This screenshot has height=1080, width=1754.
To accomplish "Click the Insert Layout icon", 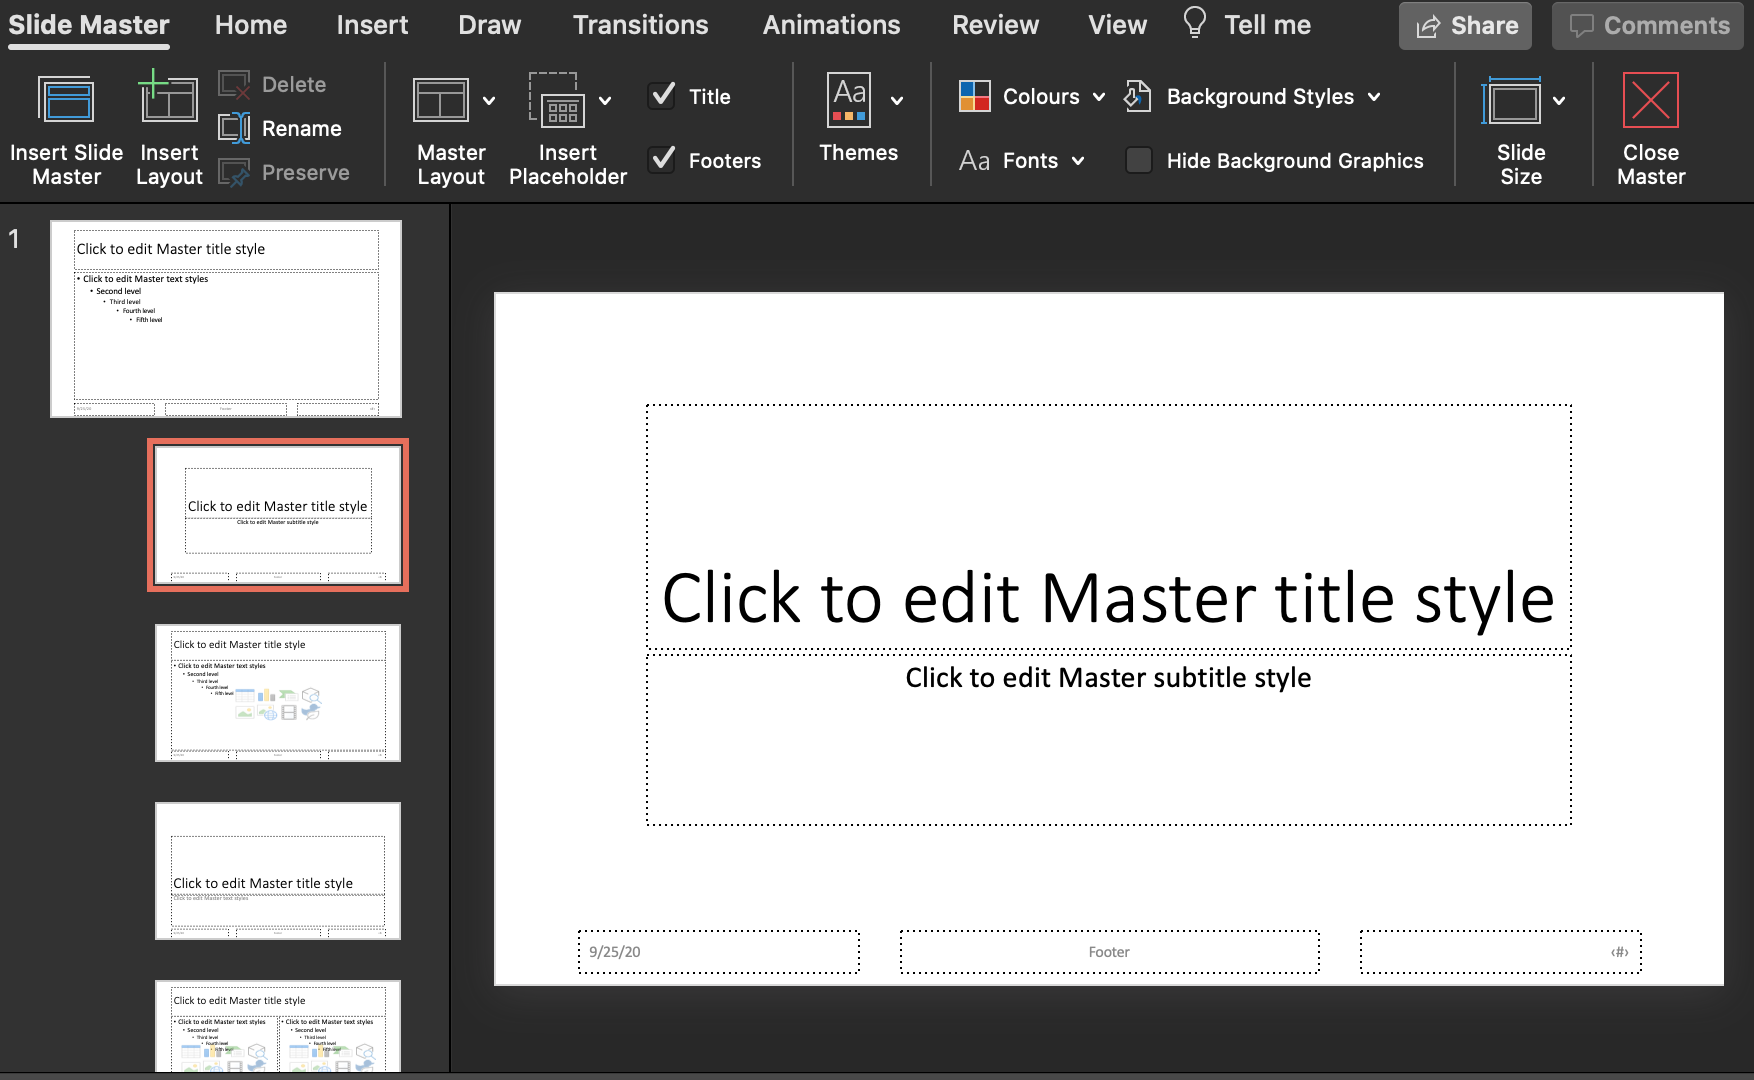I will [x=168, y=100].
